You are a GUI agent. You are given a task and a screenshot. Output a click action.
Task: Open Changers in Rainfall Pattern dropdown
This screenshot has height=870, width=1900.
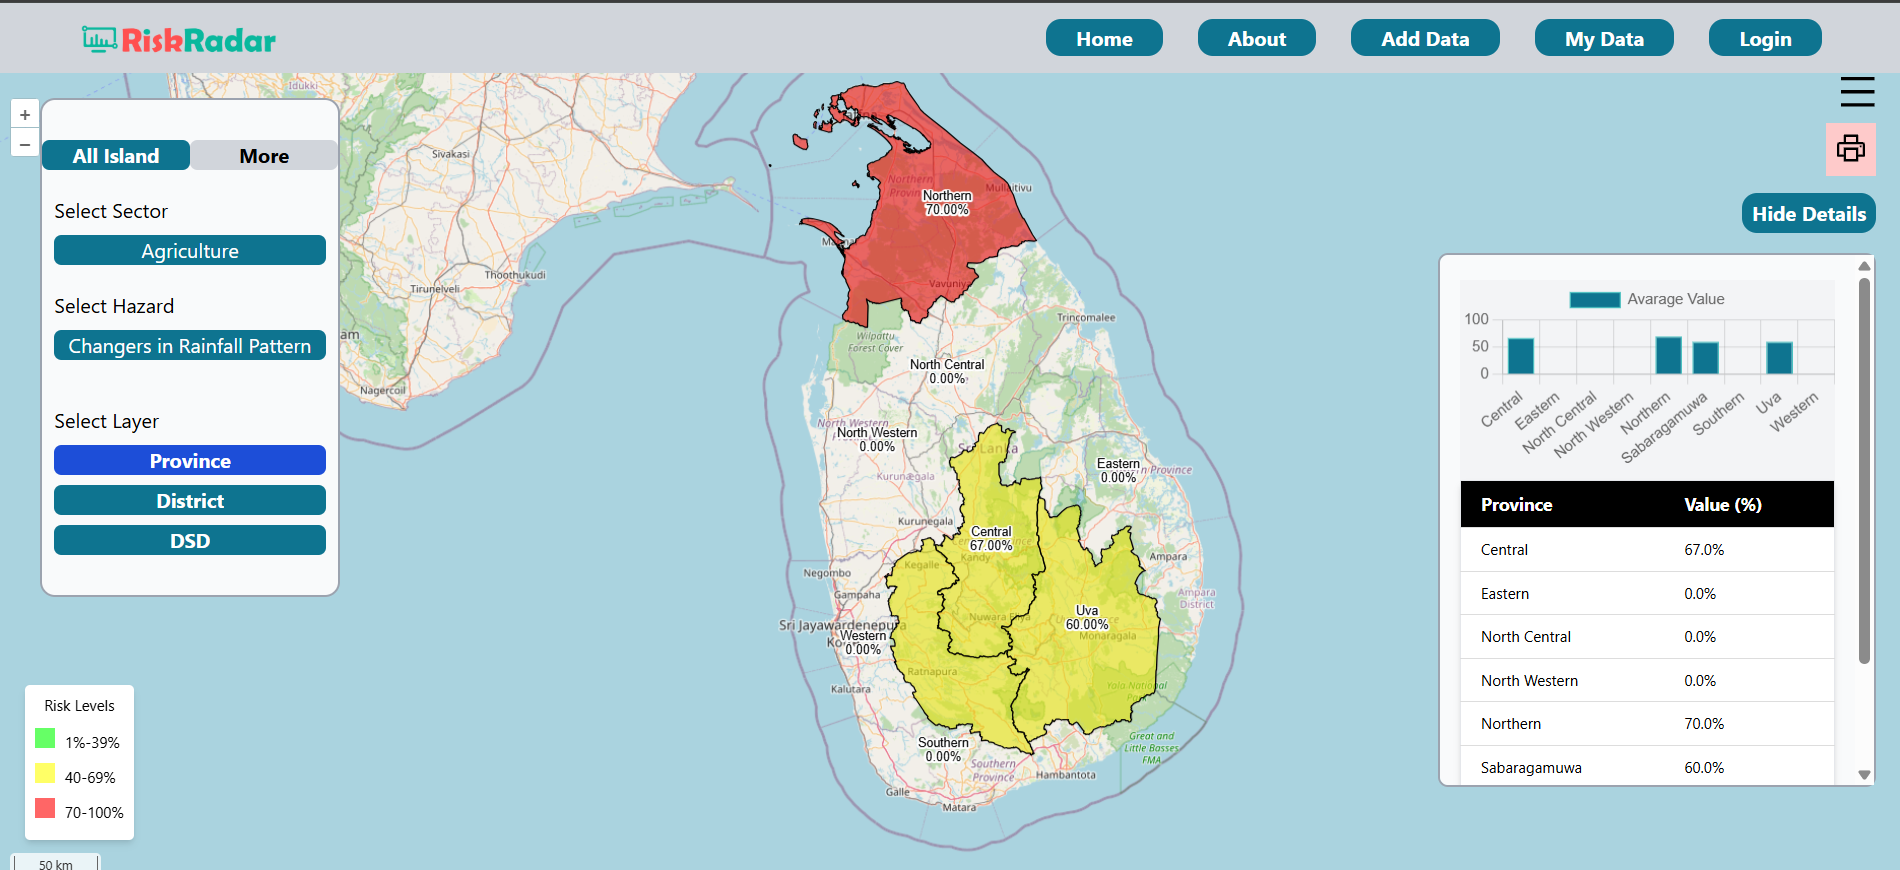tap(190, 346)
